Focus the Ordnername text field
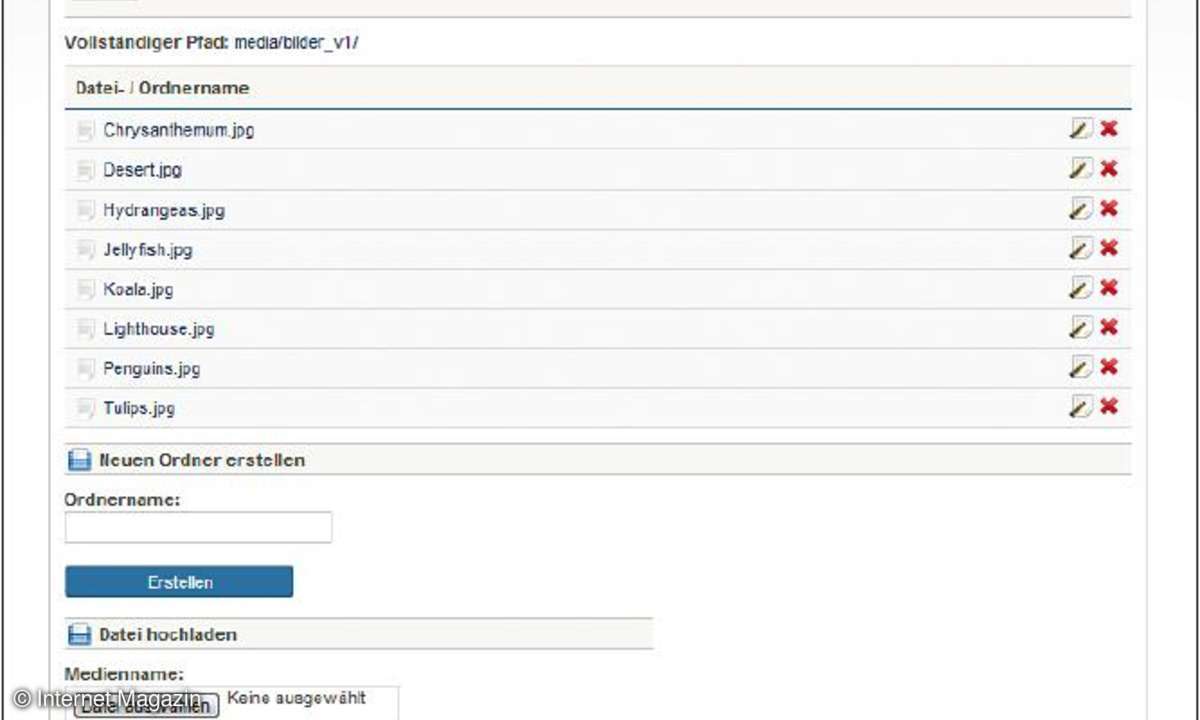The image size is (1200, 720). tap(198, 527)
